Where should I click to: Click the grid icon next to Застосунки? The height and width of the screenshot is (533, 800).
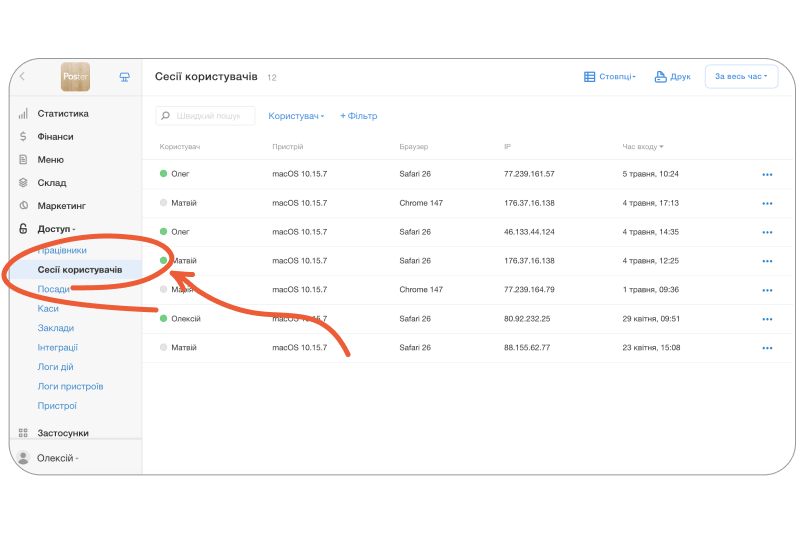click(x=23, y=433)
